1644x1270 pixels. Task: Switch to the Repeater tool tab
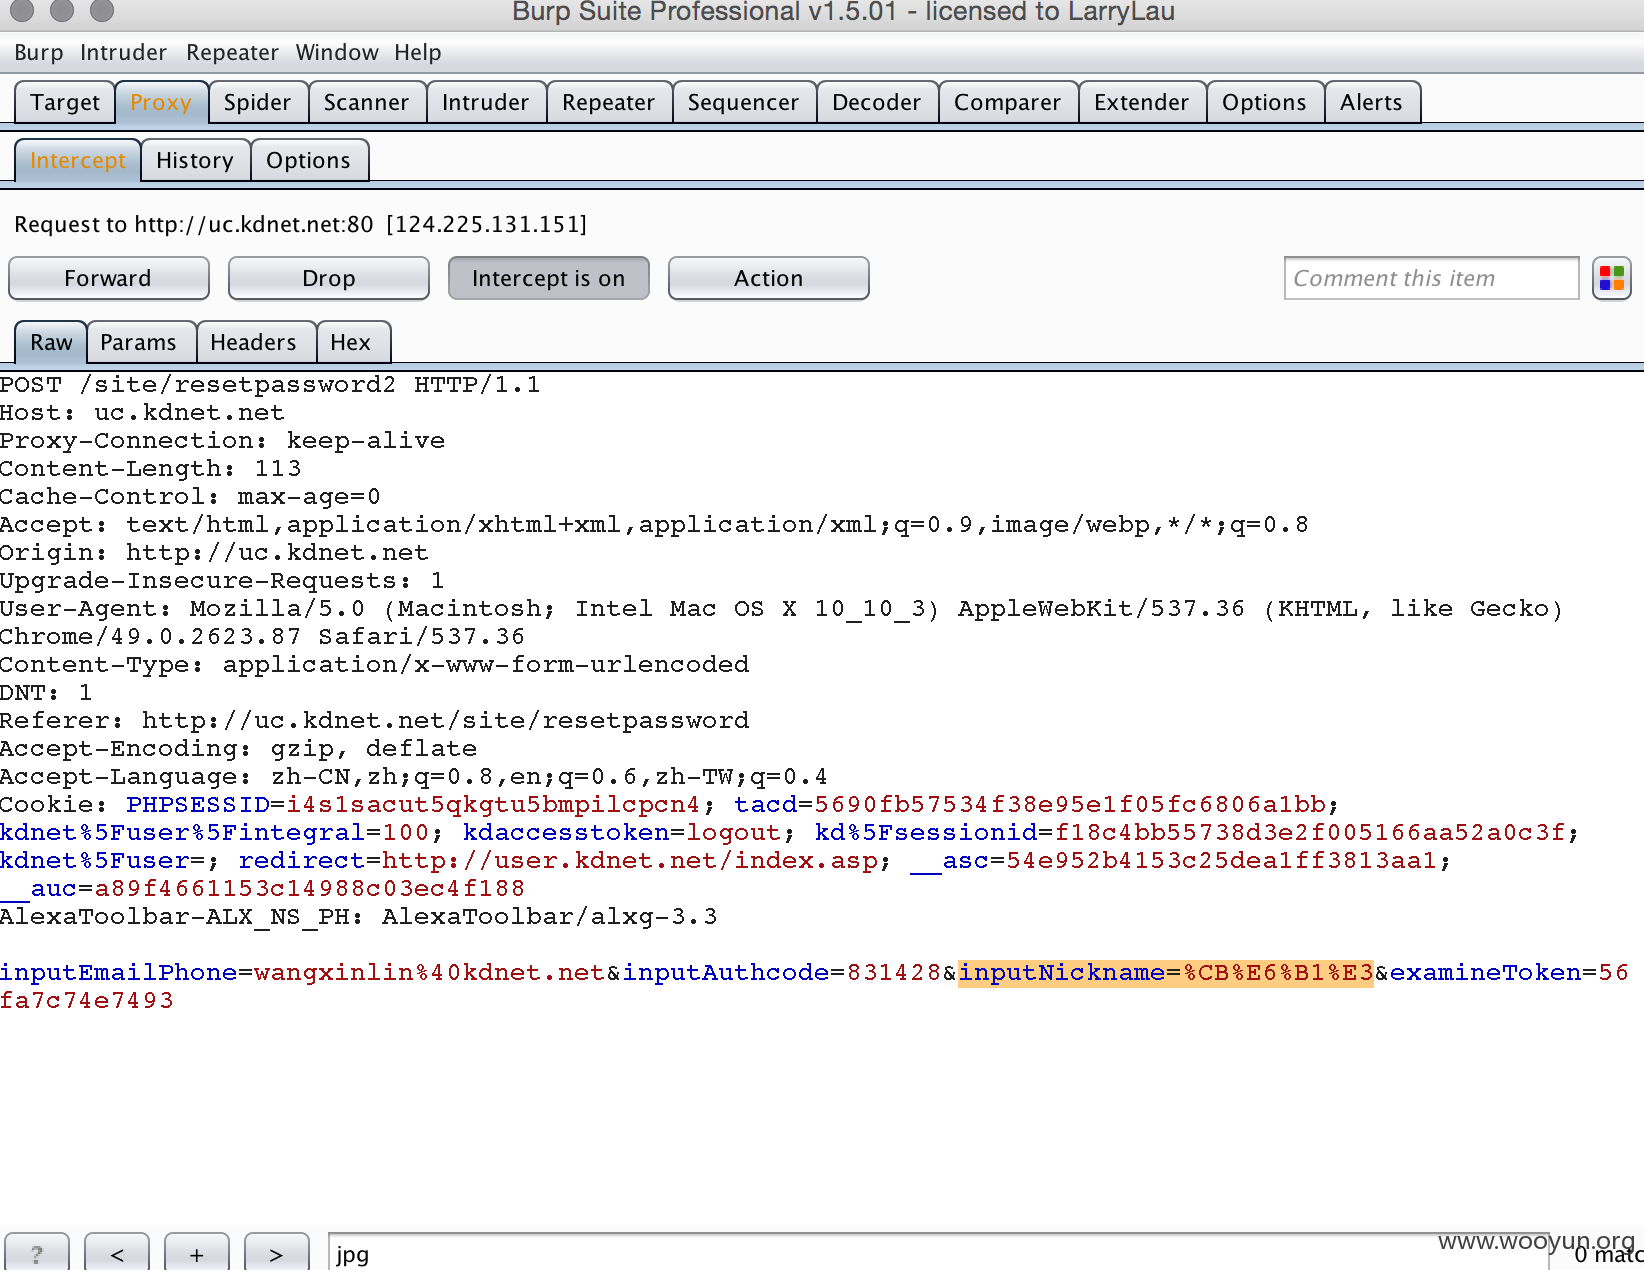coord(608,102)
